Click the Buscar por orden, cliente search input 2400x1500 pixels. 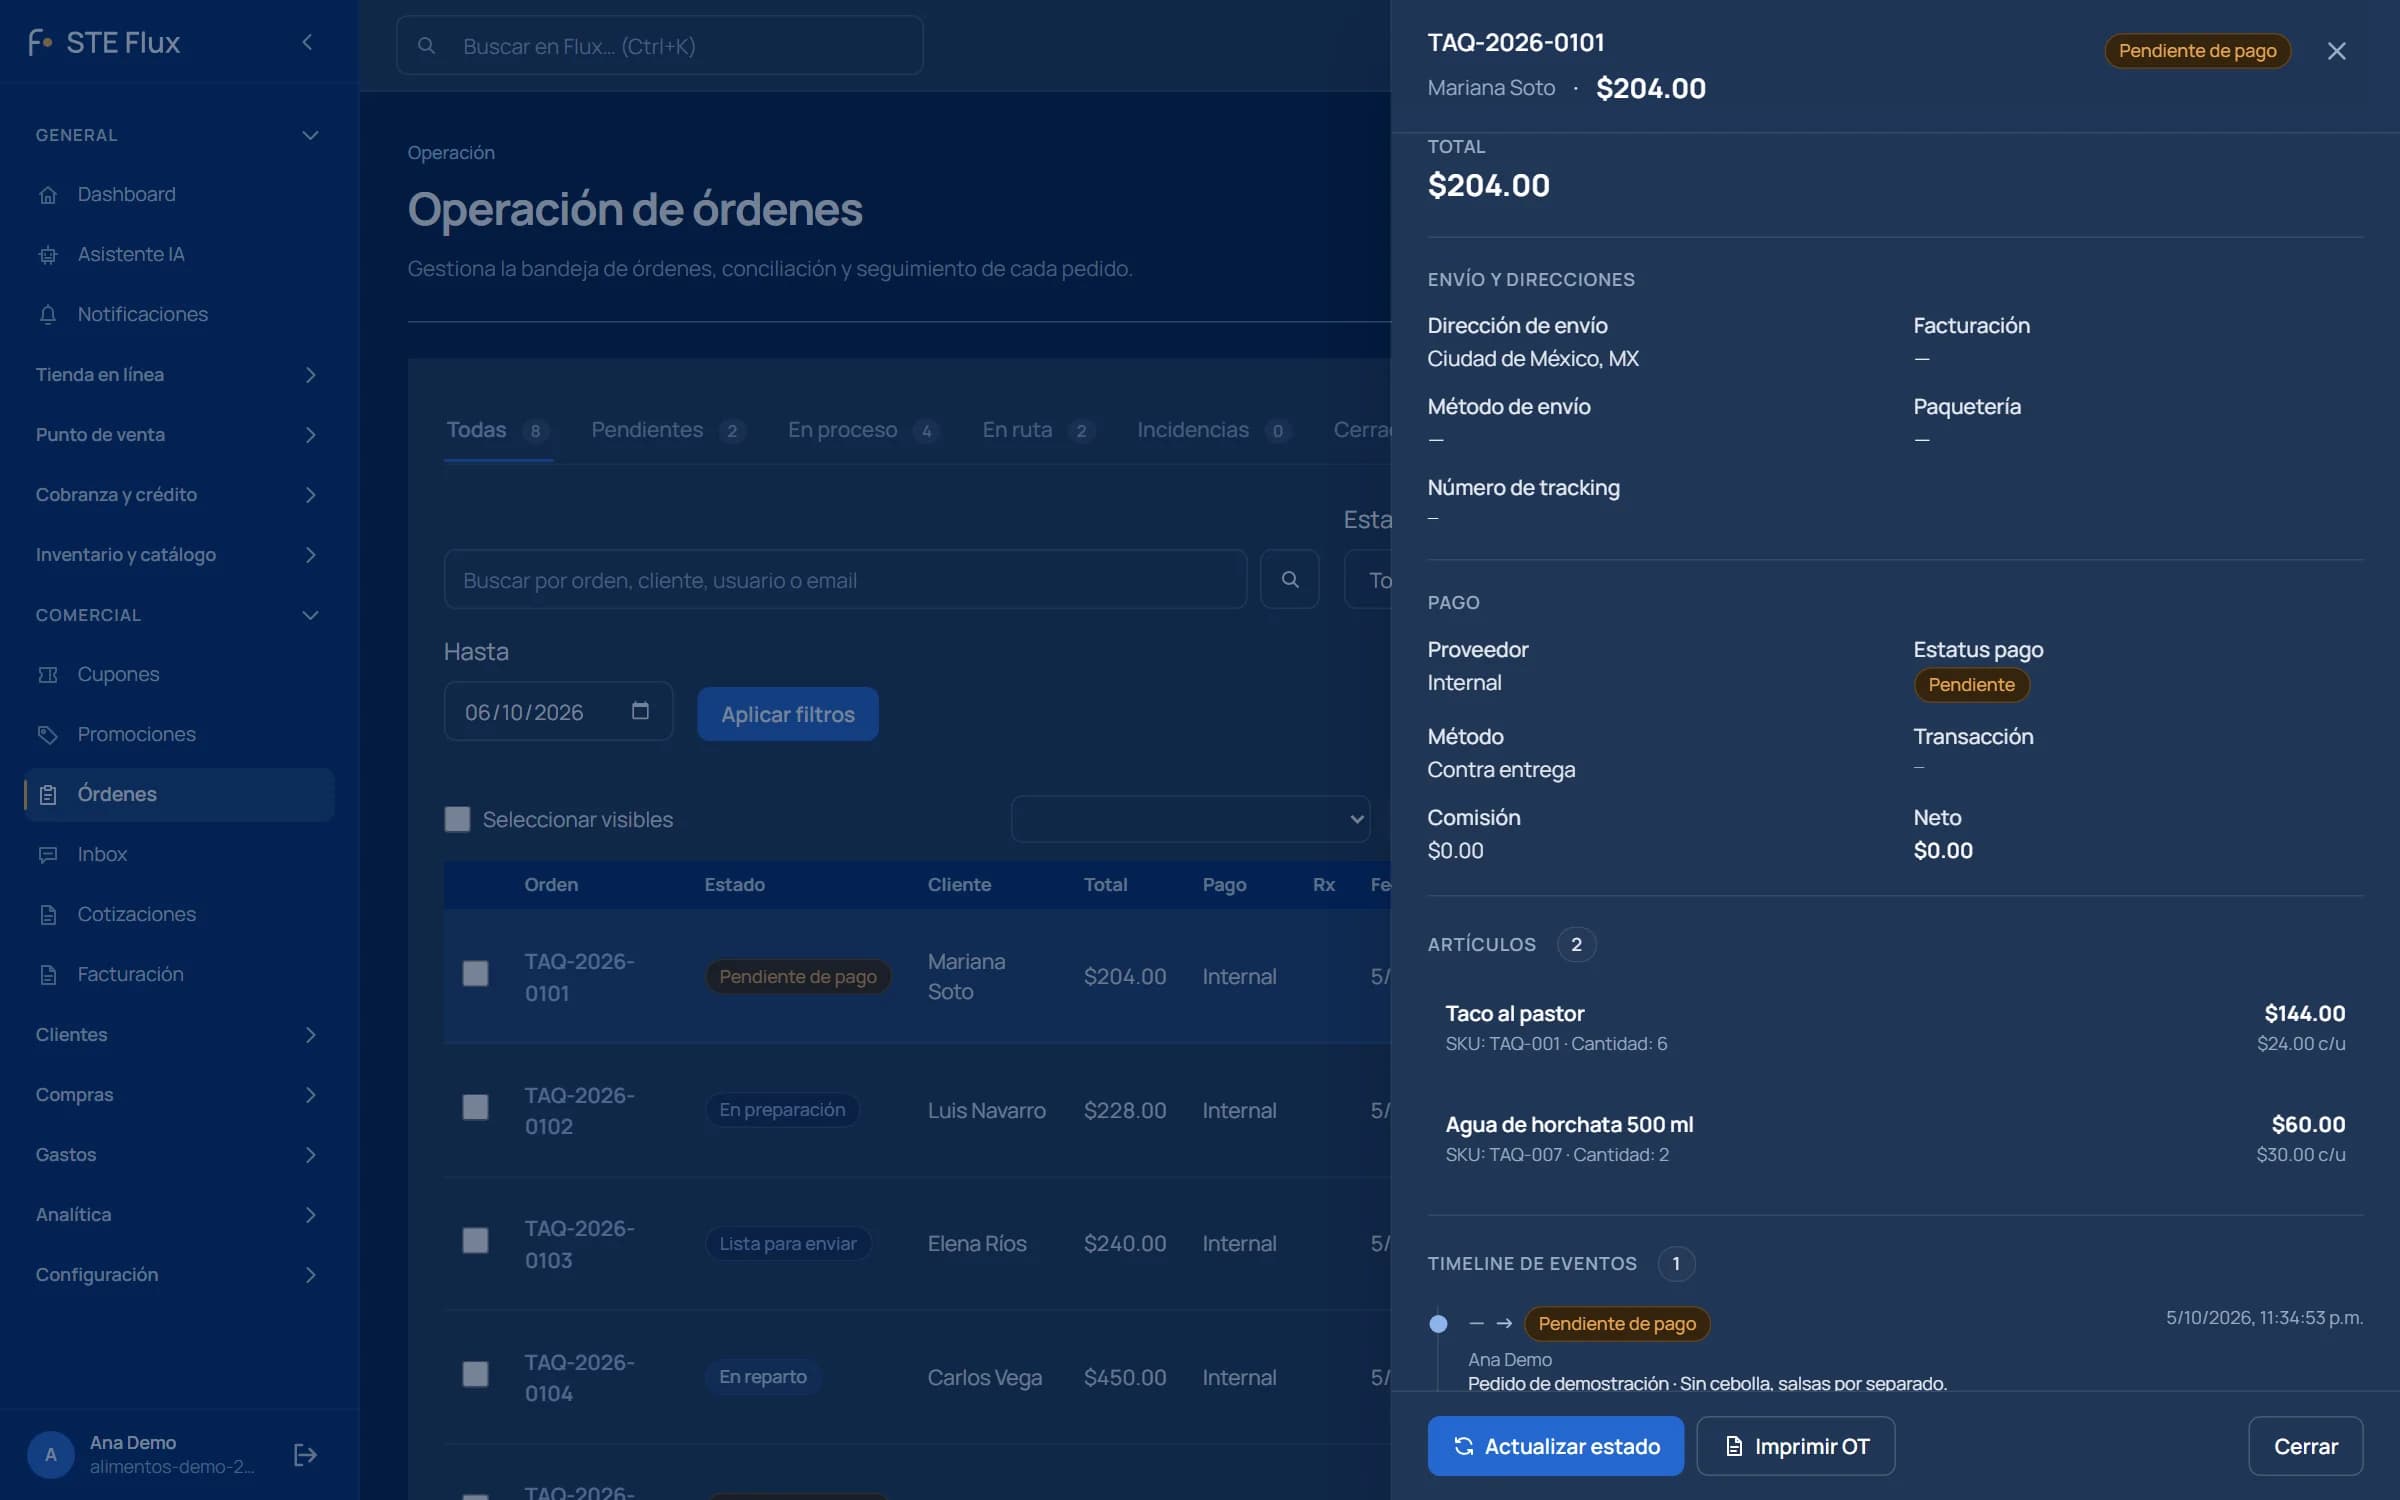845,579
